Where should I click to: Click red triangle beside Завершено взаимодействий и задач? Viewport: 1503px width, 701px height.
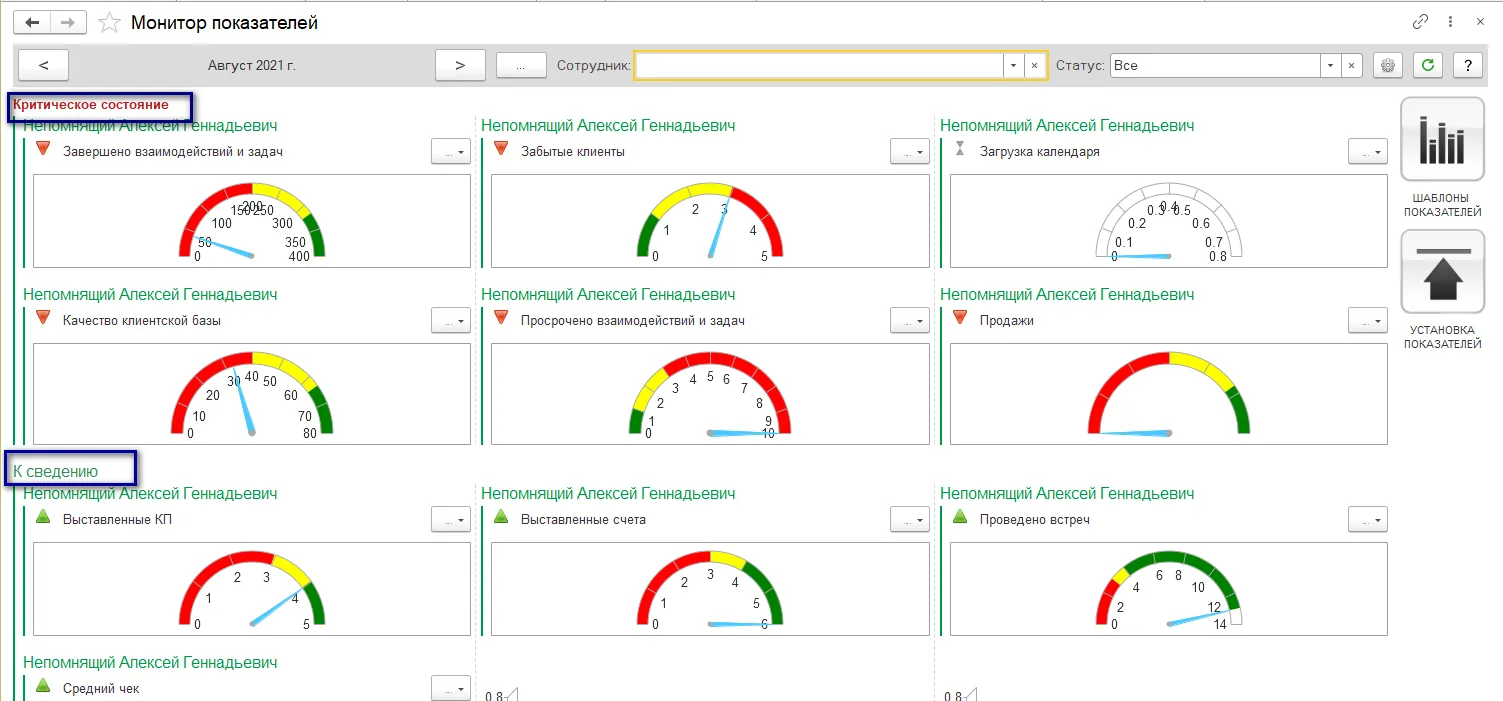click(43, 148)
